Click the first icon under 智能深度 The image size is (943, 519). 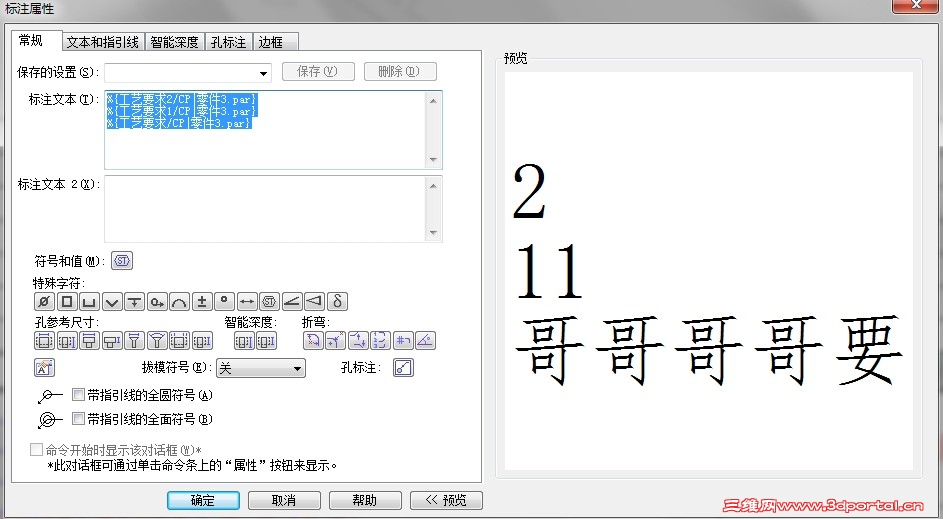pyautogui.click(x=244, y=341)
